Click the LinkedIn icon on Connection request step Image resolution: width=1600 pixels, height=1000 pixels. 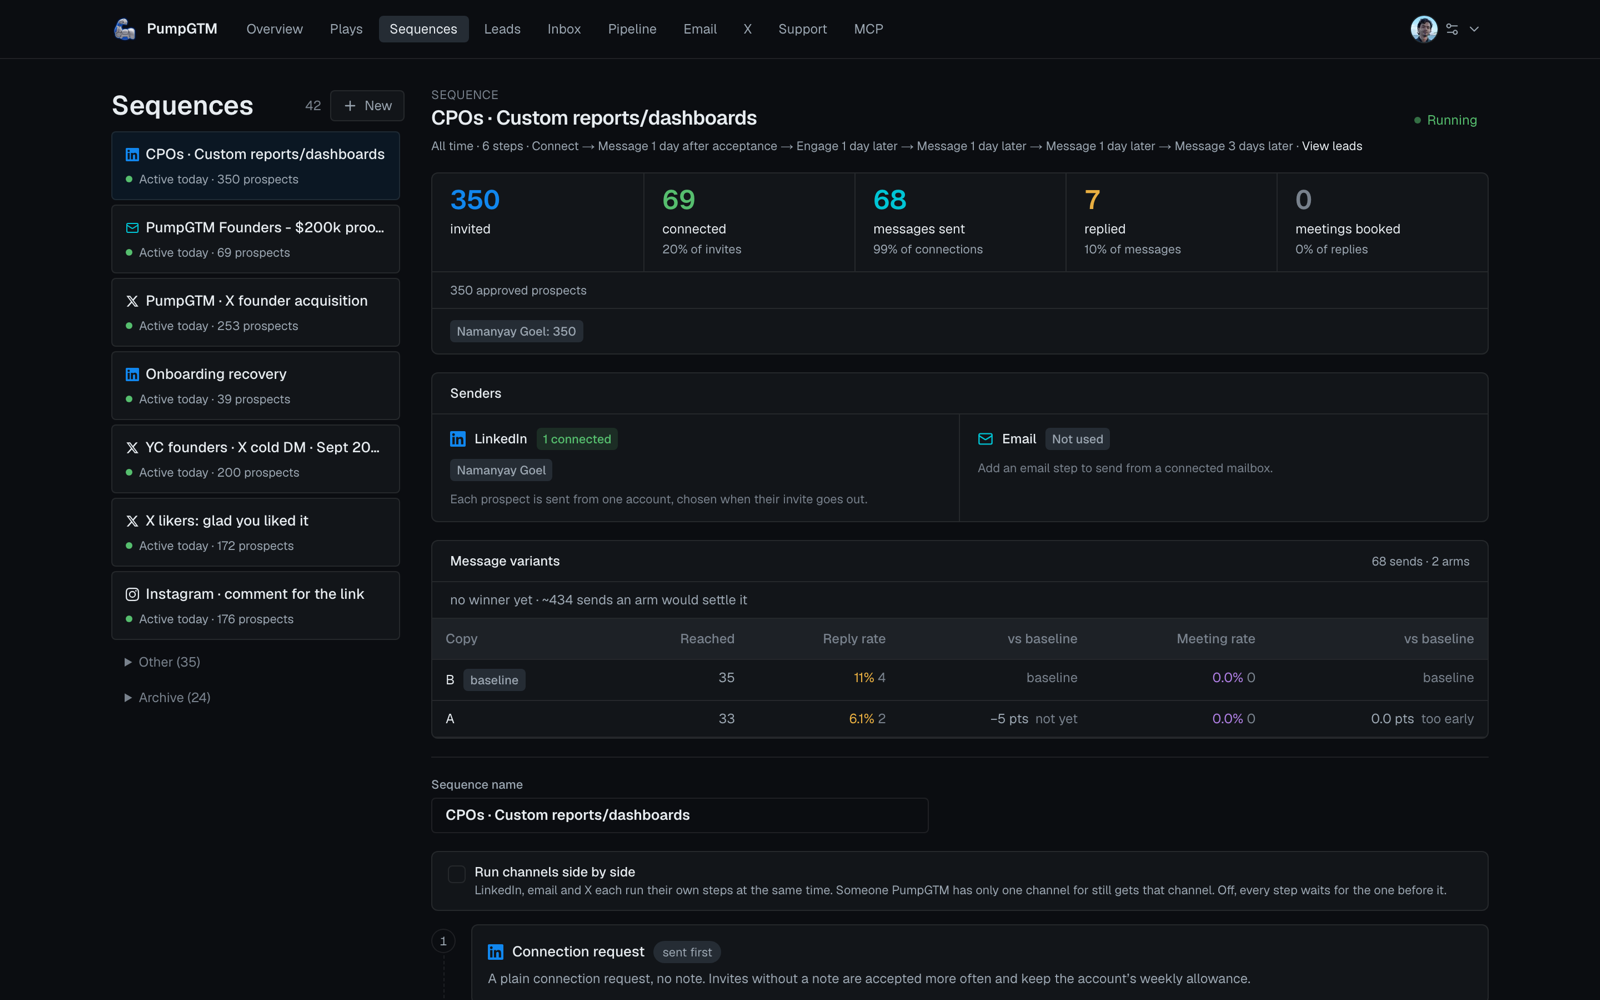[495, 952]
